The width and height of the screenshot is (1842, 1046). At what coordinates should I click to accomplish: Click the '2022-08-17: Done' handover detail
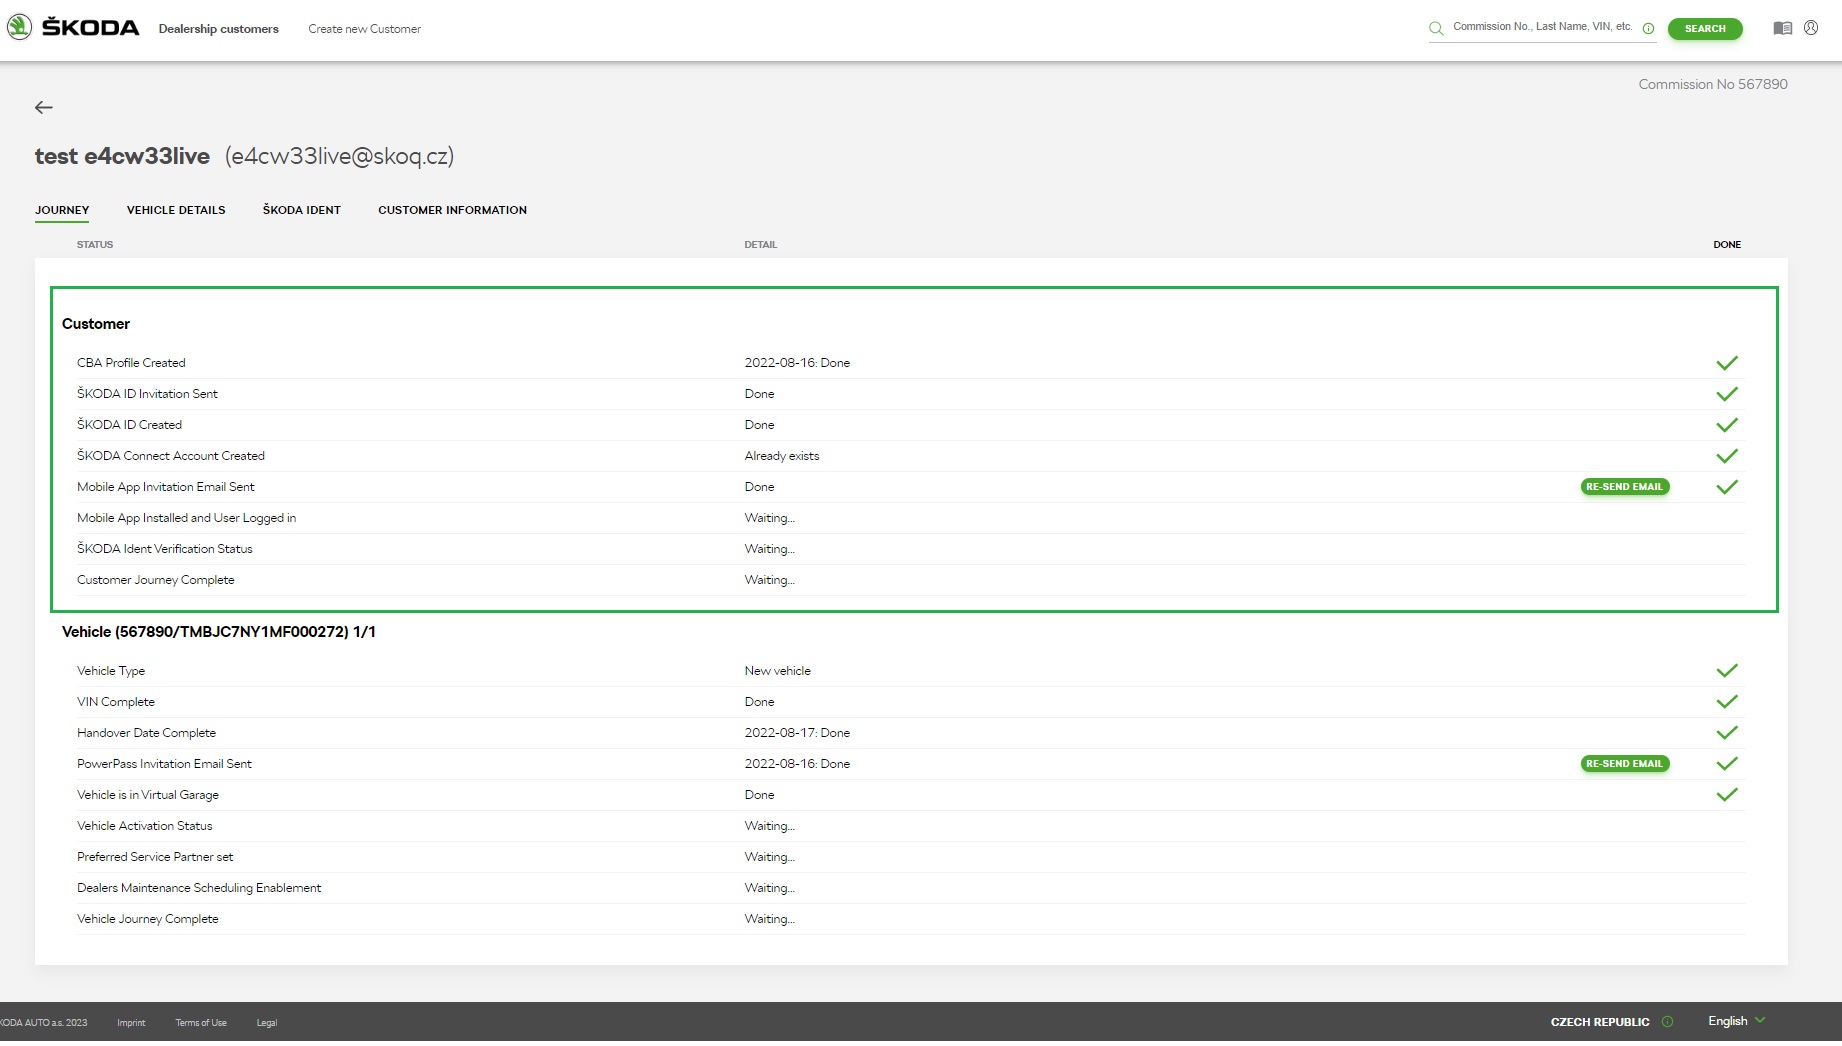point(797,733)
